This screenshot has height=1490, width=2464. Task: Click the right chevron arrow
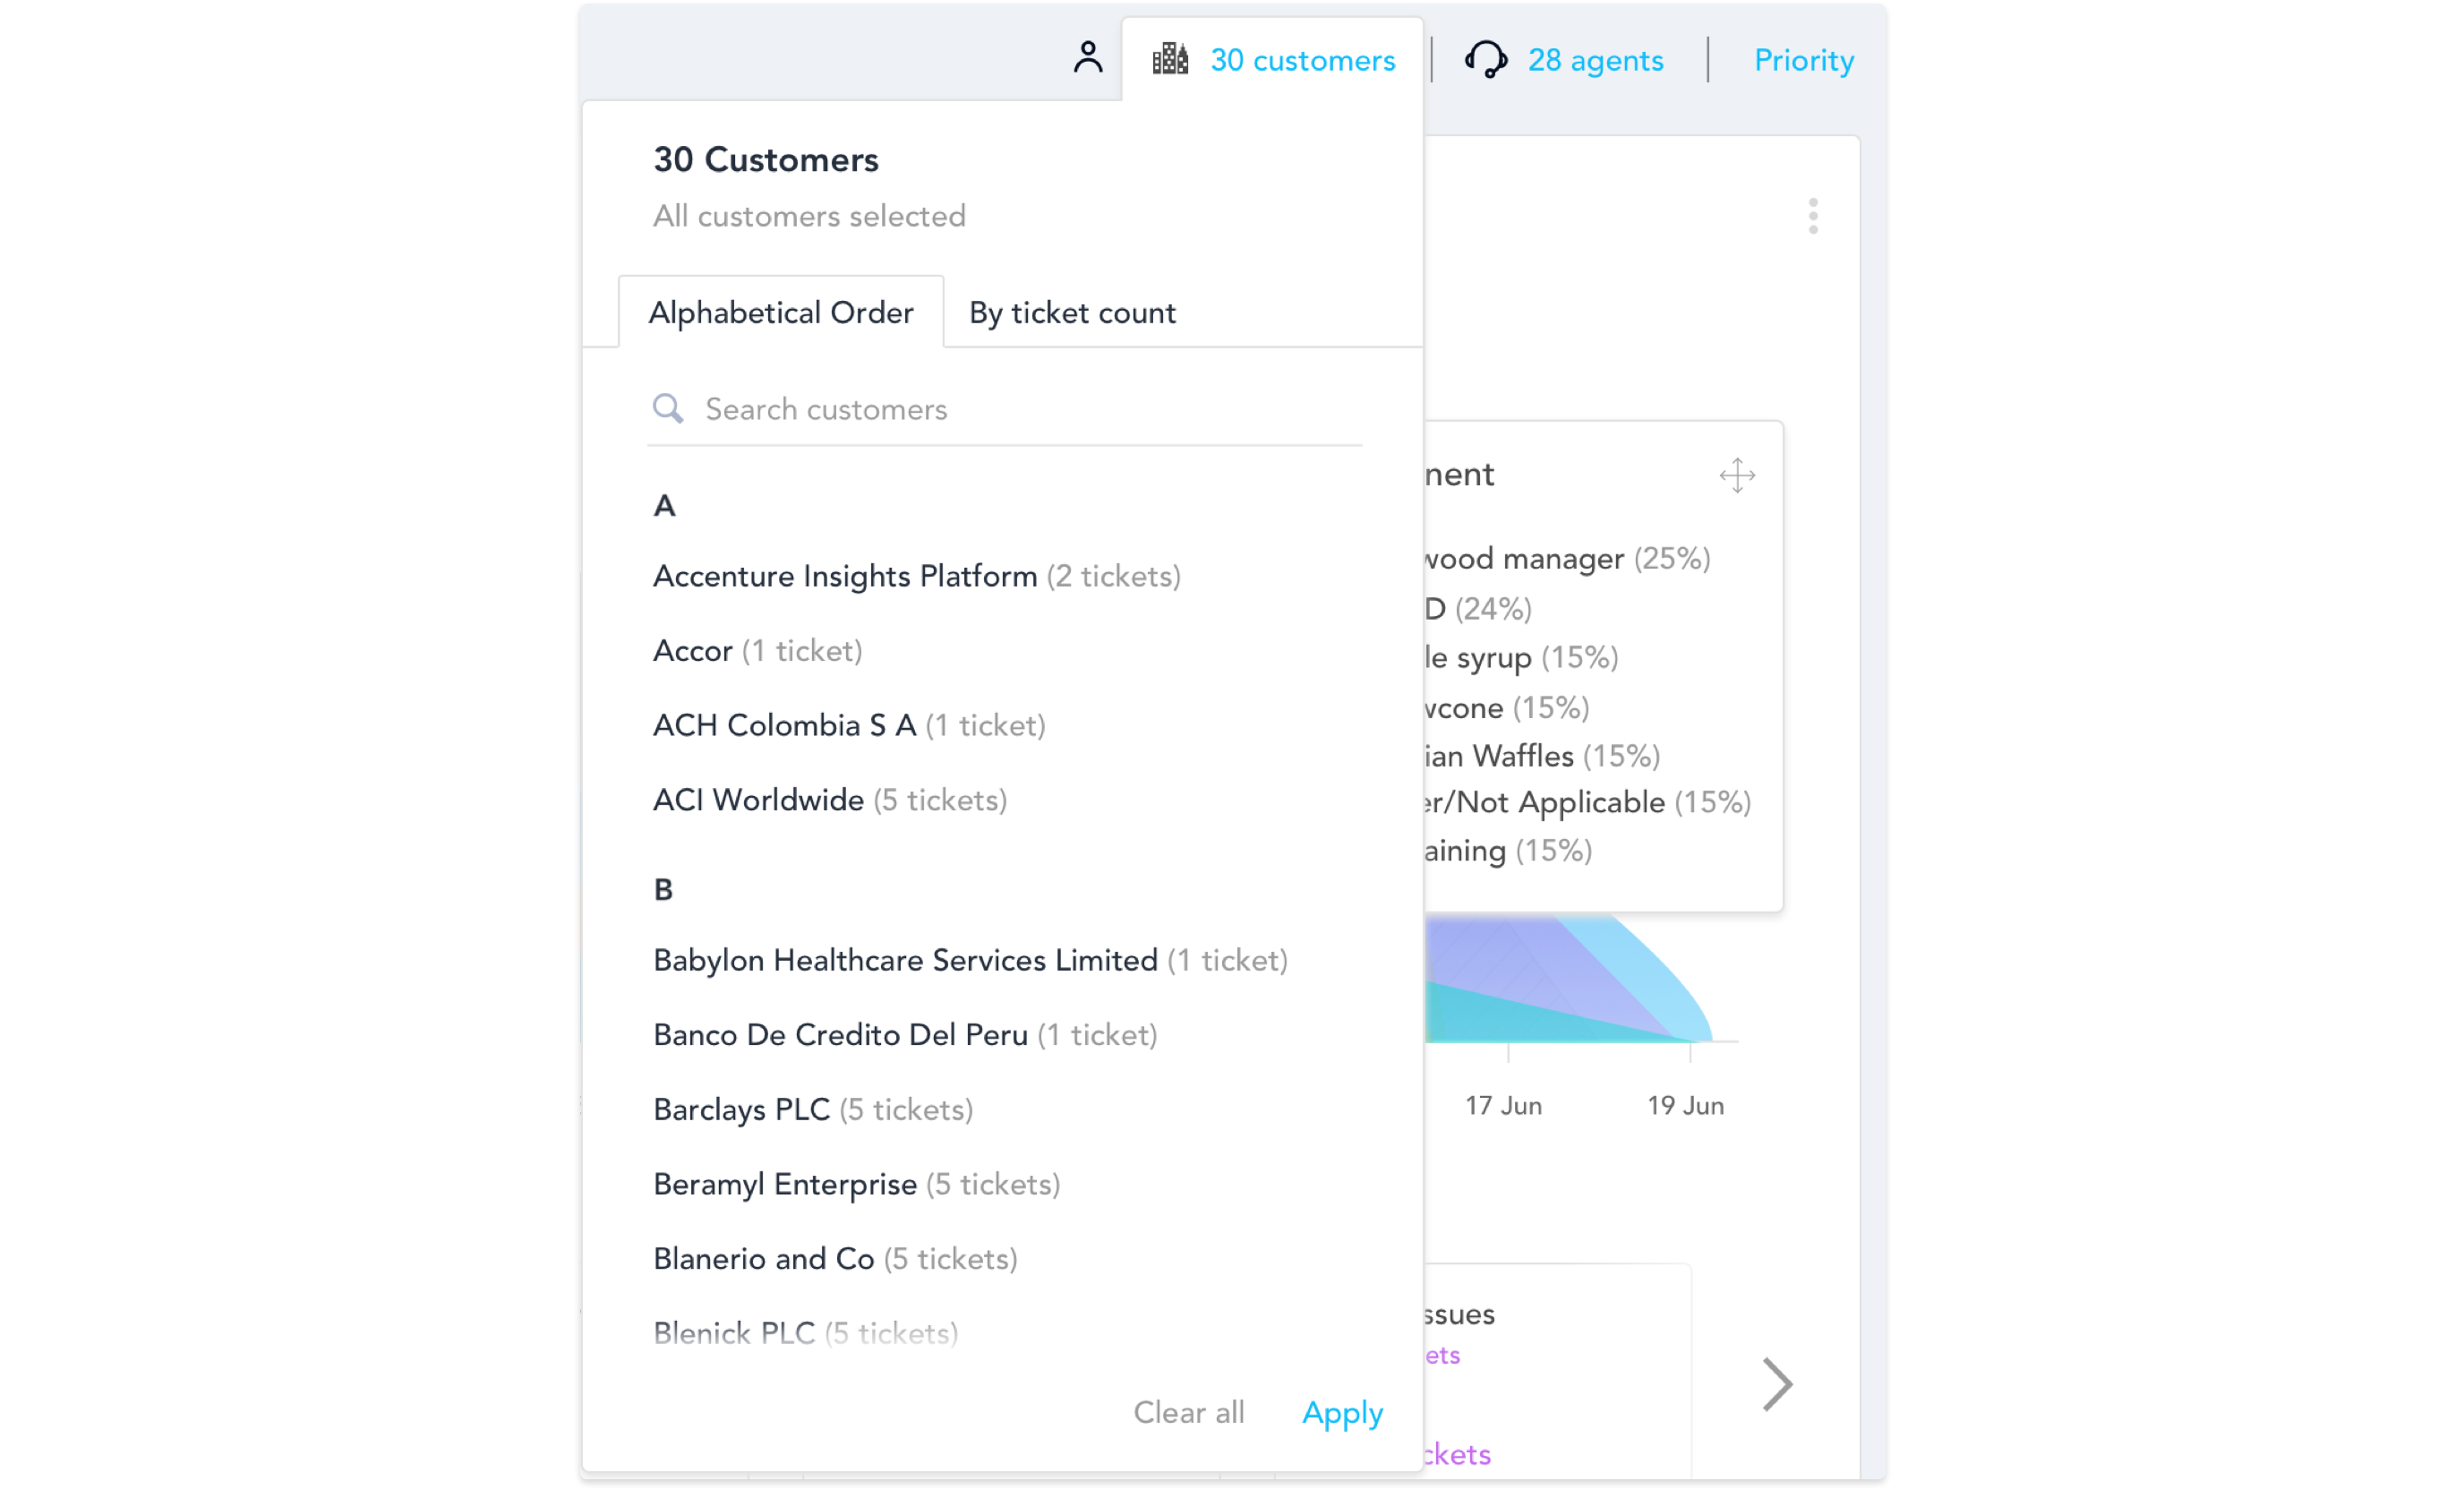[1776, 1384]
